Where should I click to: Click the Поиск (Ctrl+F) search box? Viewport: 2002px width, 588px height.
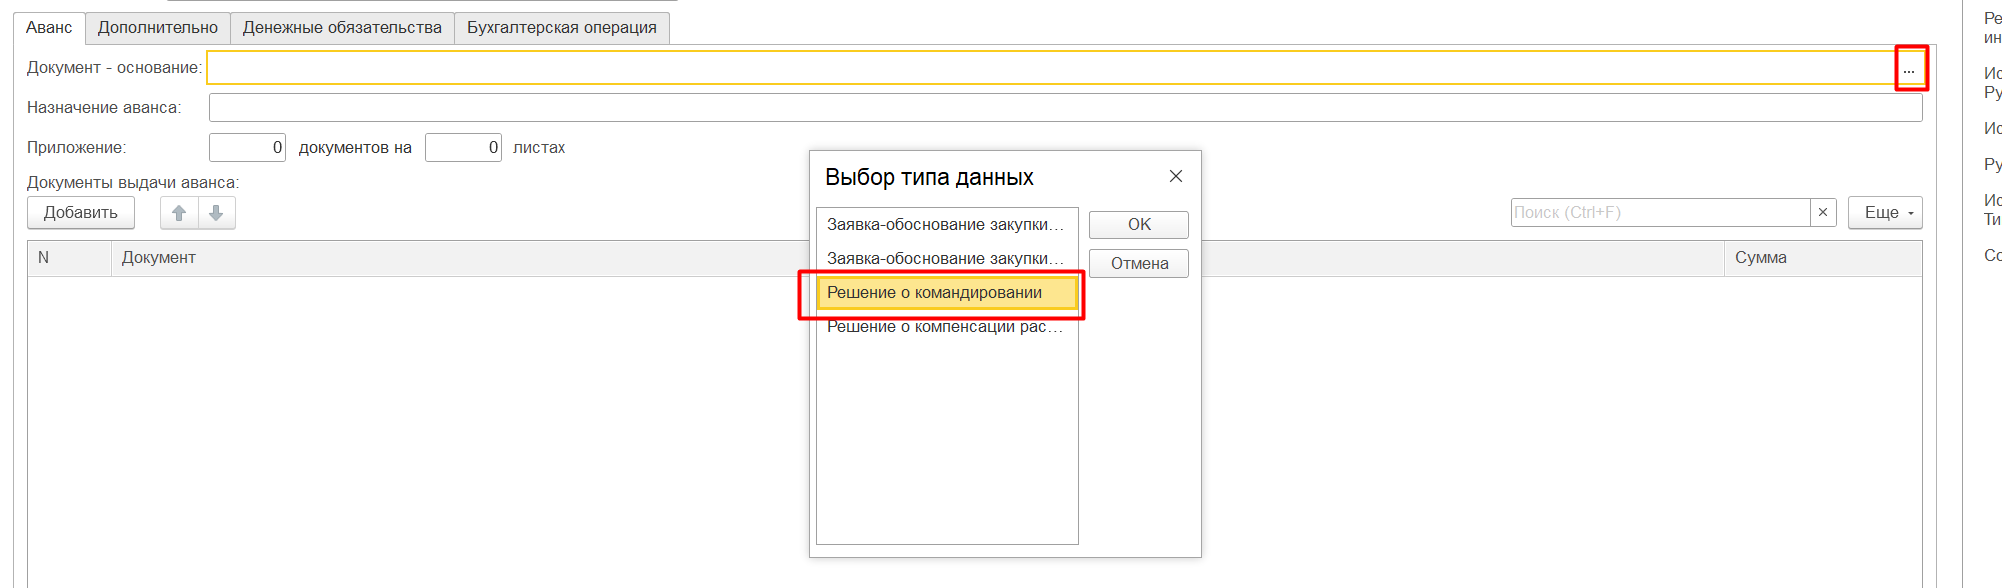[1660, 213]
